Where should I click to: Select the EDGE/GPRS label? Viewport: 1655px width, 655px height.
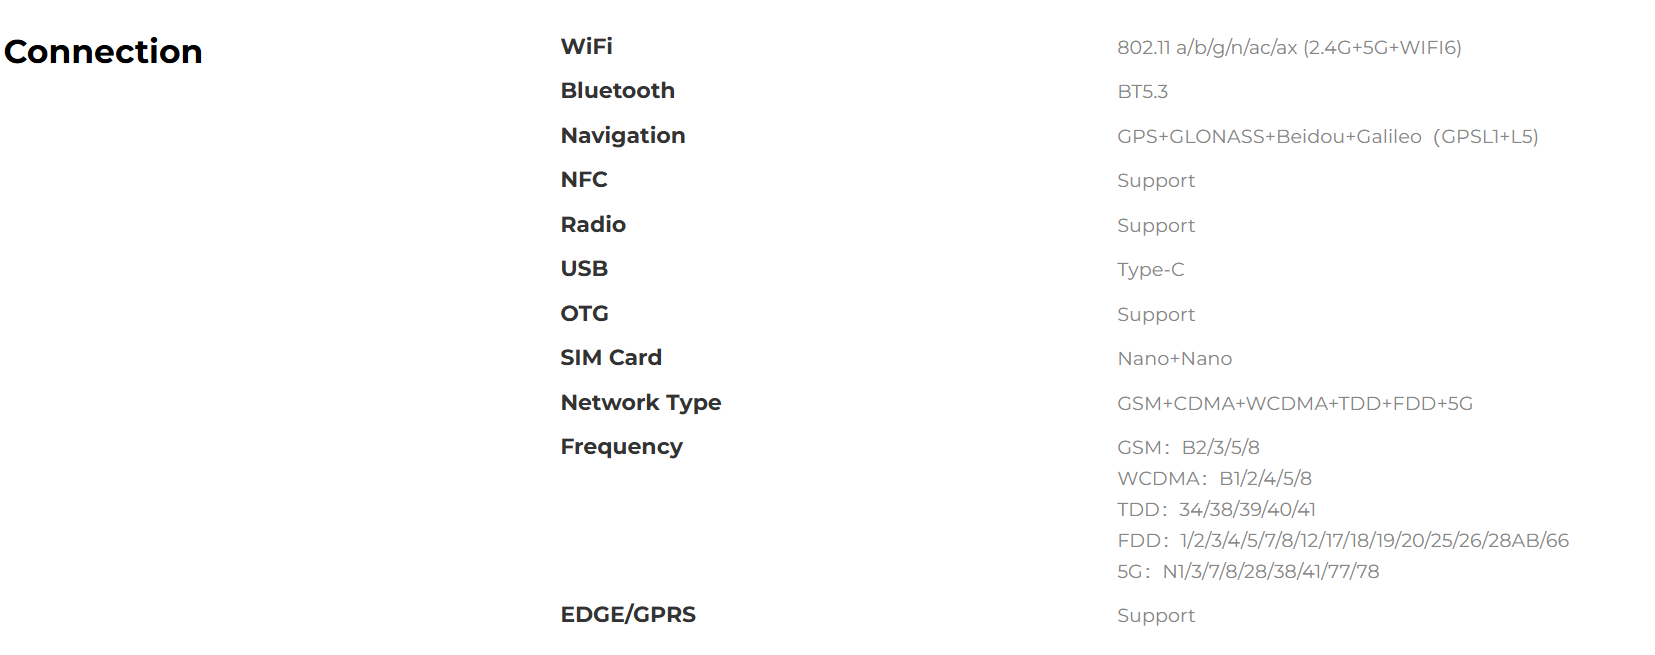[628, 614]
